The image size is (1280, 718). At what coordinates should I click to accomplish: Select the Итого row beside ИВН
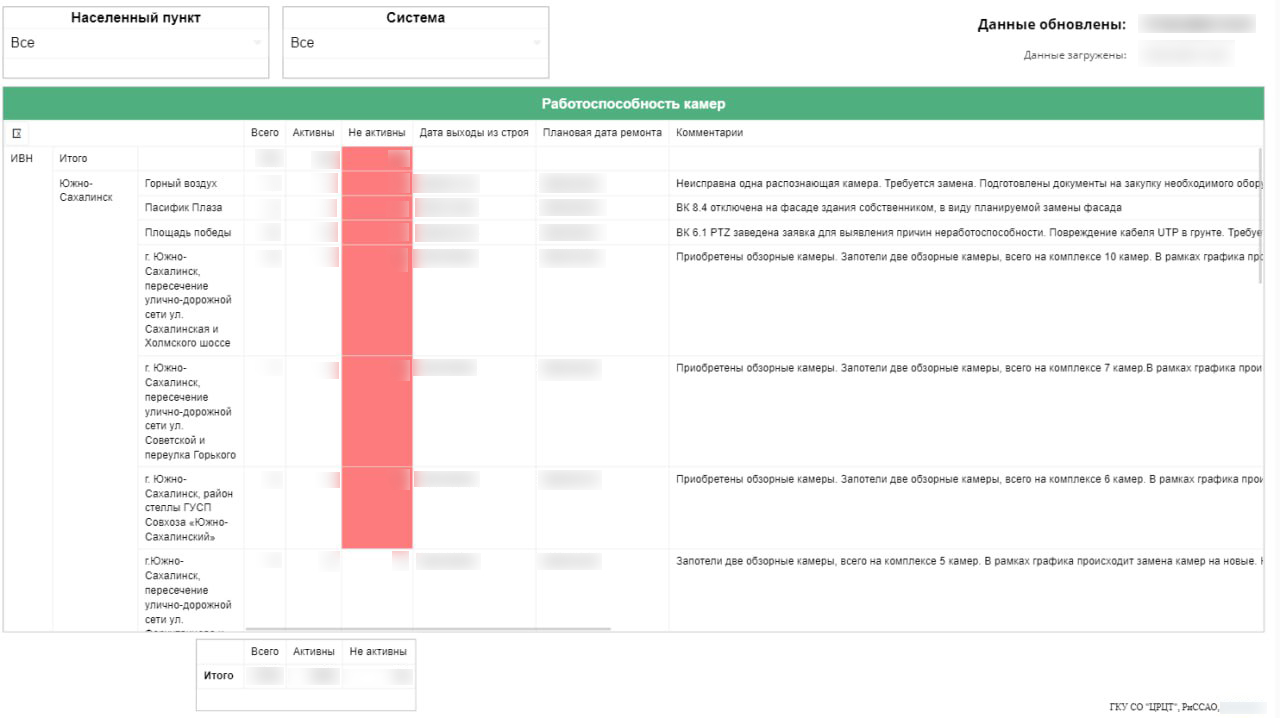tap(73, 159)
